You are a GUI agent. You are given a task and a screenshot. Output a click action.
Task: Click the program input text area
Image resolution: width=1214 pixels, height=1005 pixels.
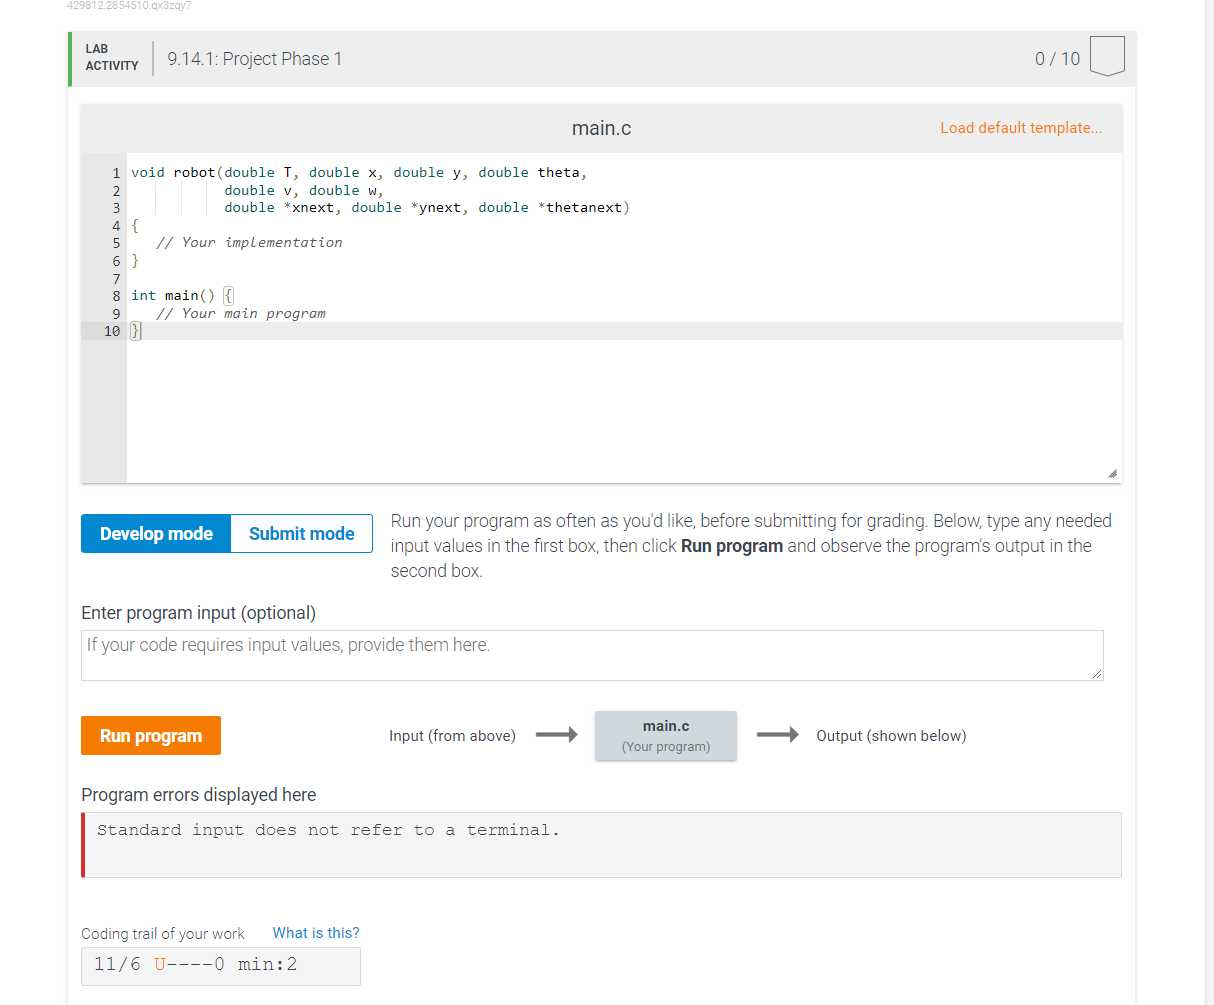click(x=592, y=655)
